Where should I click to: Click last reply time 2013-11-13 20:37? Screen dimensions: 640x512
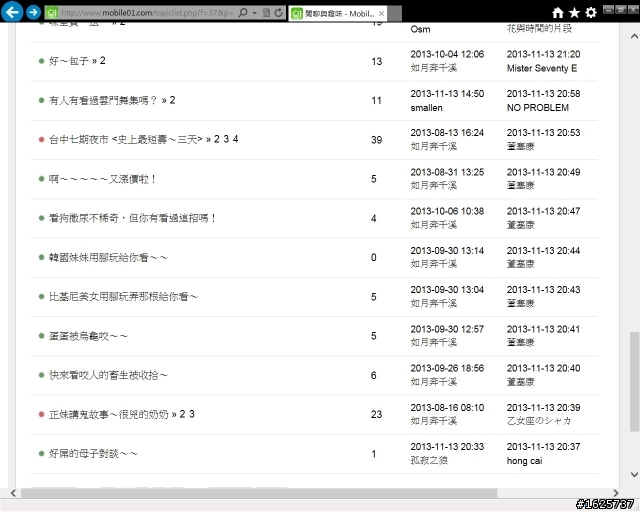point(543,447)
